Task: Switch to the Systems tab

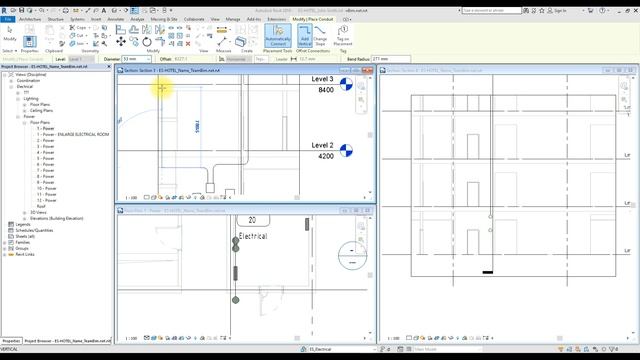Action: click(x=77, y=19)
